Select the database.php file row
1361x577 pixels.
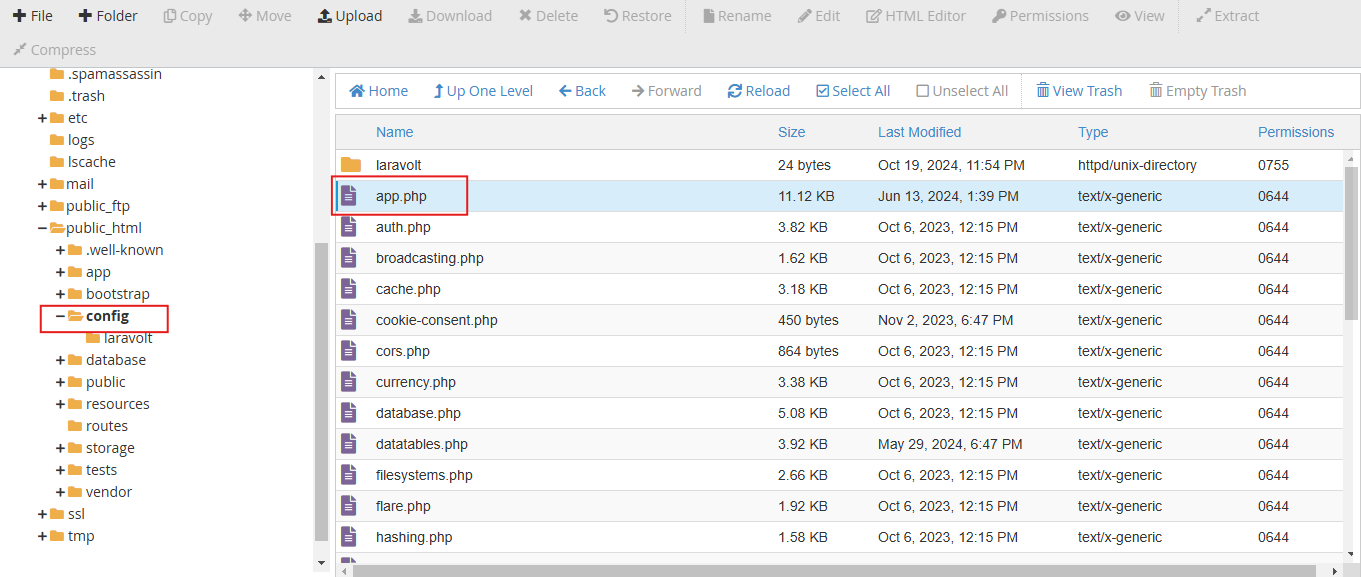(418, 413)
